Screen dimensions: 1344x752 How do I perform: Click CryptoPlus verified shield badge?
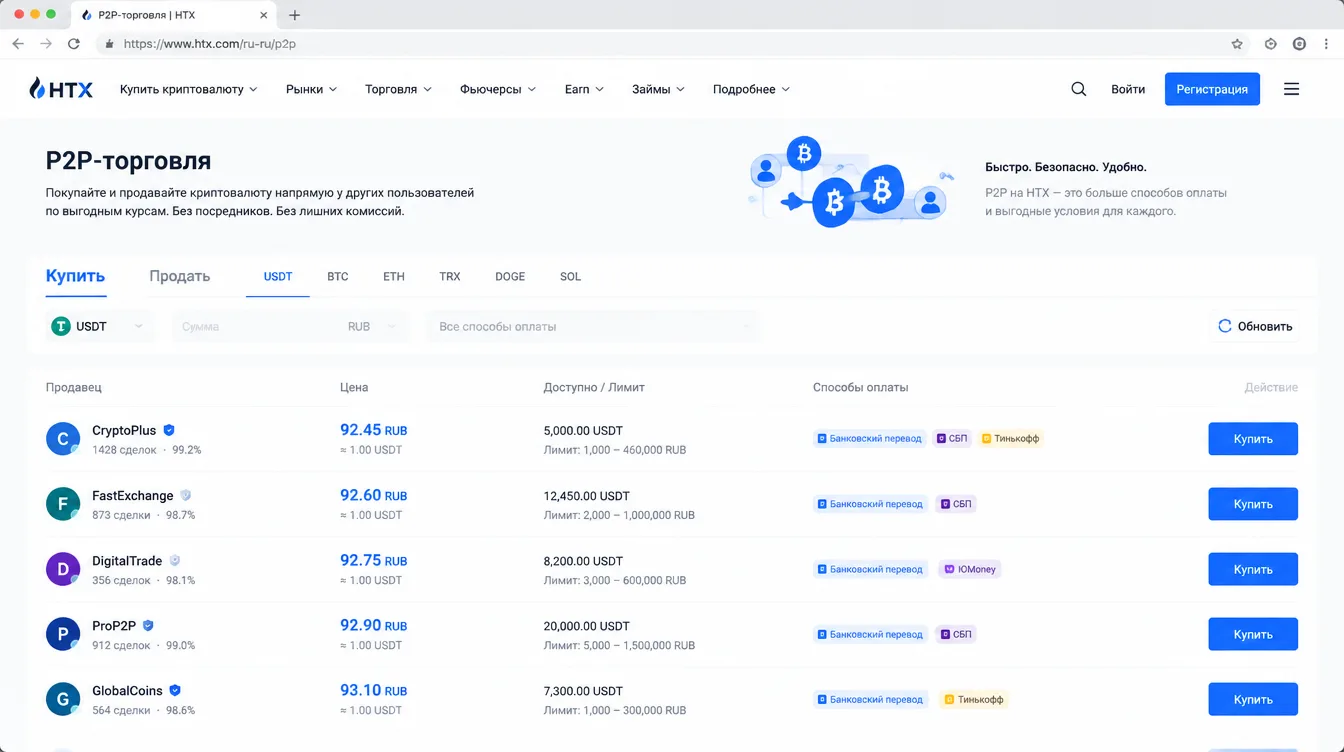pyautogui.click(x=169, y=430)
